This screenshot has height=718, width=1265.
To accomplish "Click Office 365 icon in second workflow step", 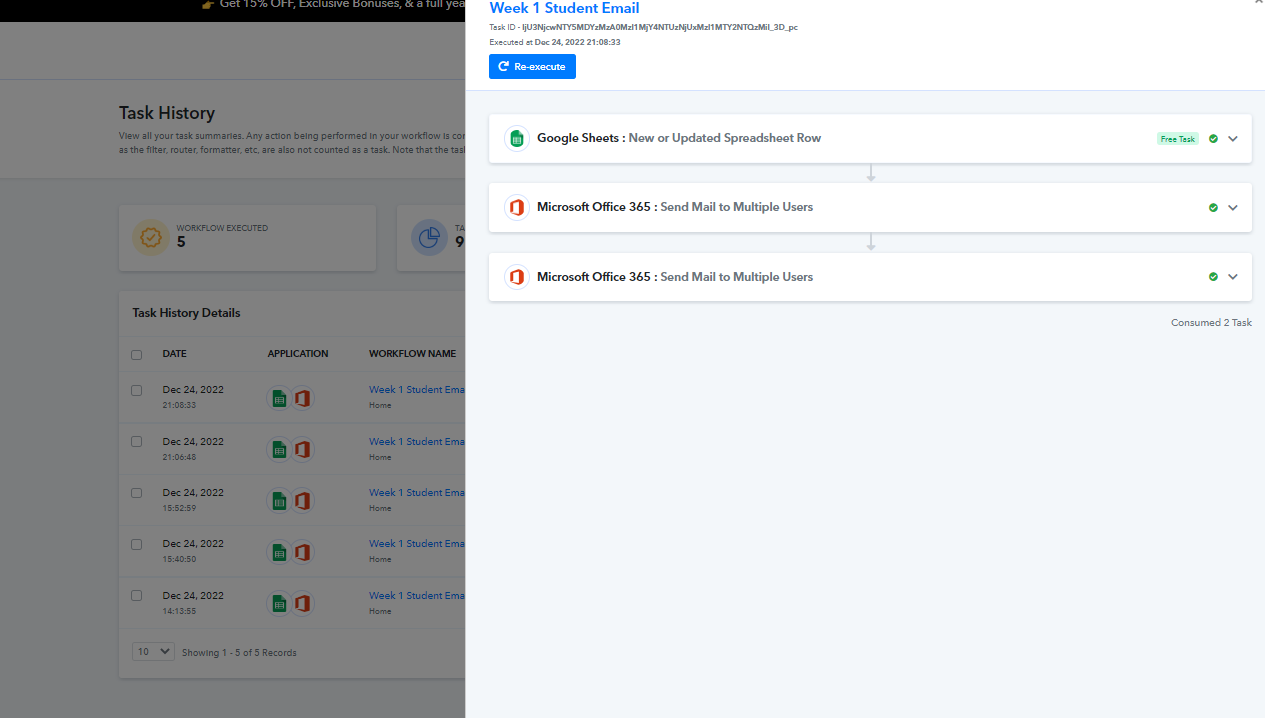I will tap(516, 208).
